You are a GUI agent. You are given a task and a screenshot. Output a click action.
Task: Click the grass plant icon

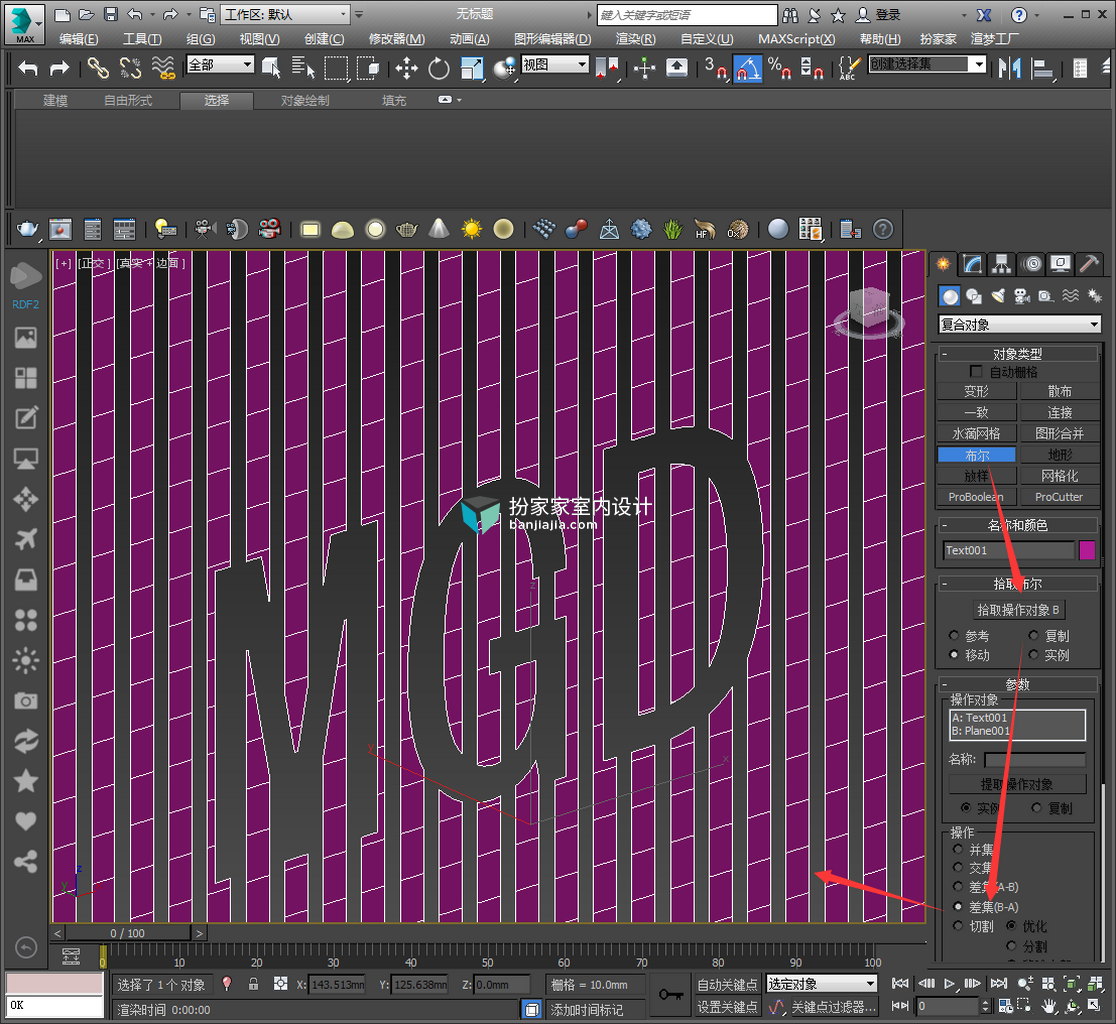point(673,229)
